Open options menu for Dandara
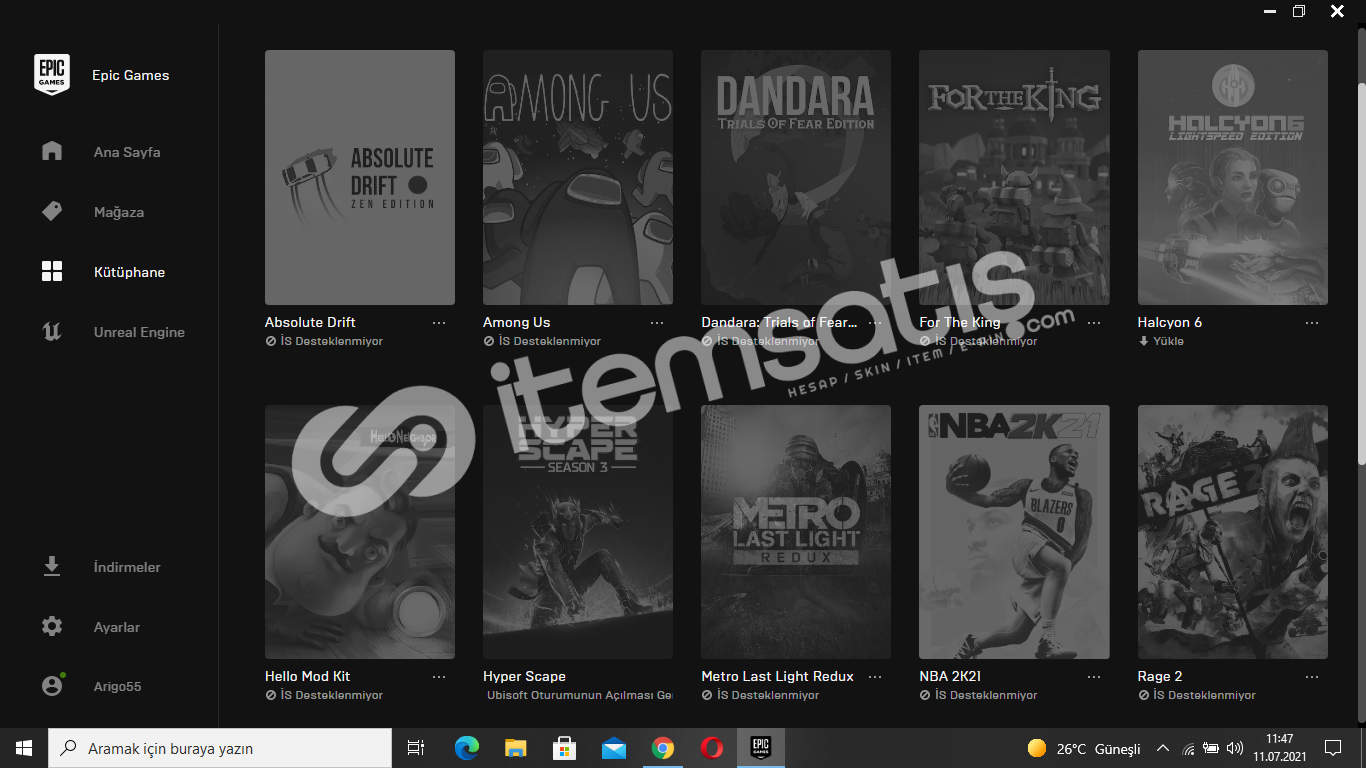Screen dimensions: 1366x768 click(875, 322)
